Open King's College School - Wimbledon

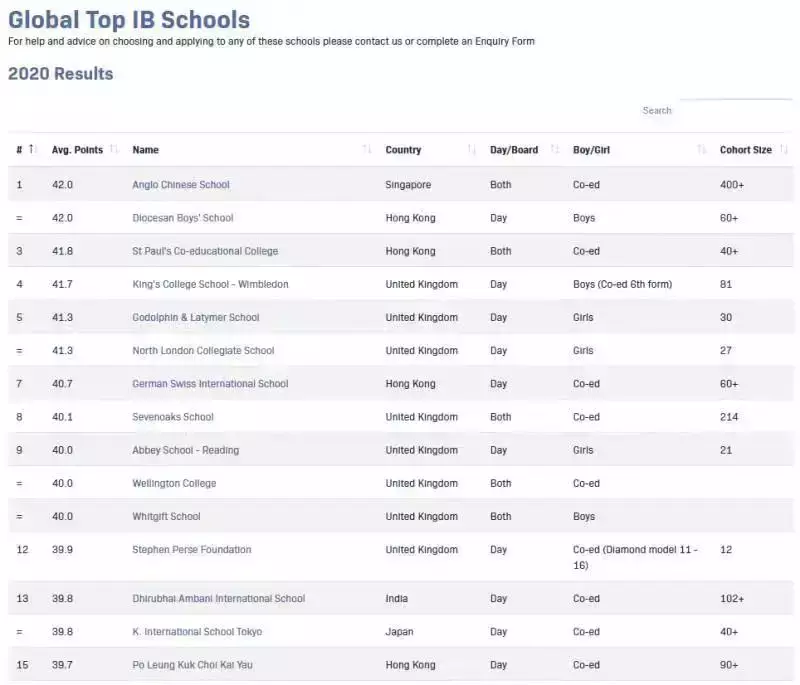(x=210, y=284)
